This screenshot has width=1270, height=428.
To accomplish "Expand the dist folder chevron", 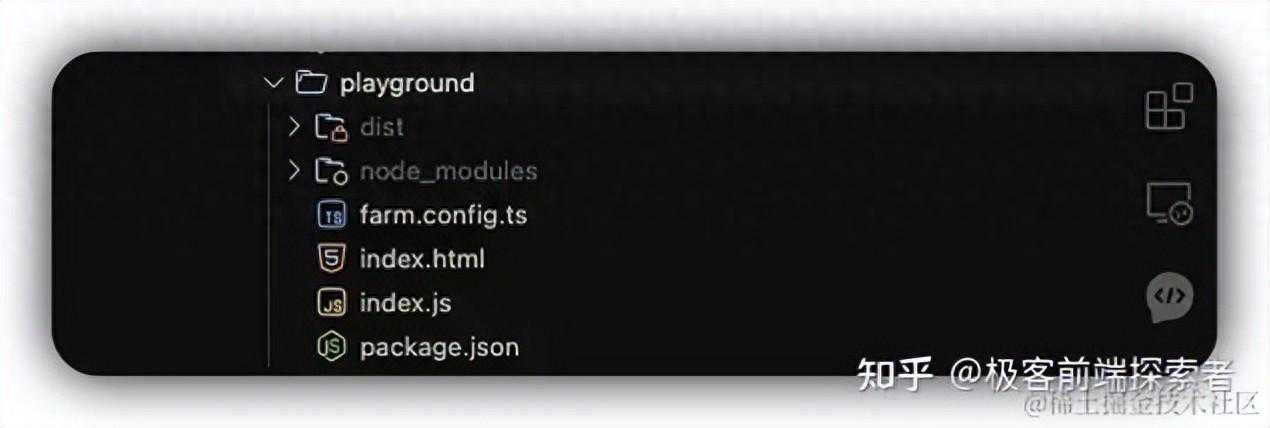I will (x=294, y=127).
